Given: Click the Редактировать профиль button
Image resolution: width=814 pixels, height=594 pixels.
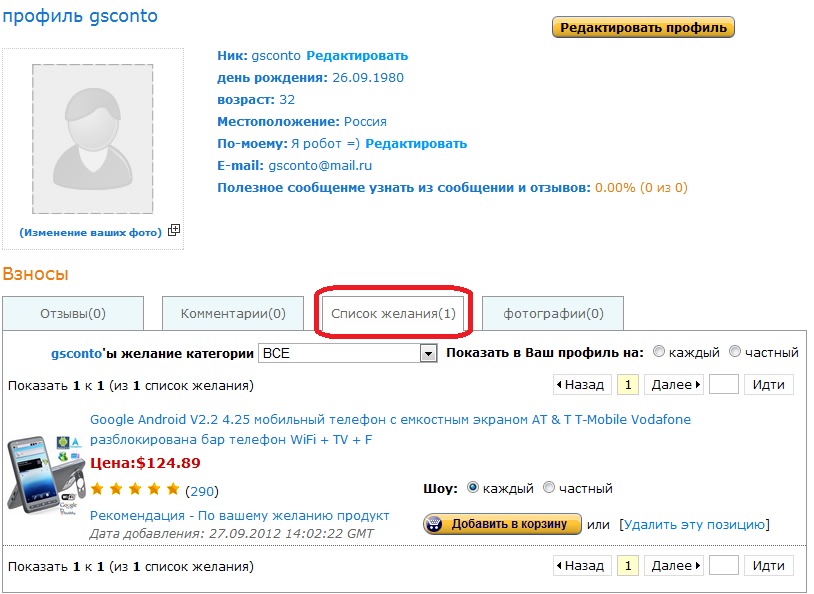Looking at the screenshot, I should [x=643, y=28].
